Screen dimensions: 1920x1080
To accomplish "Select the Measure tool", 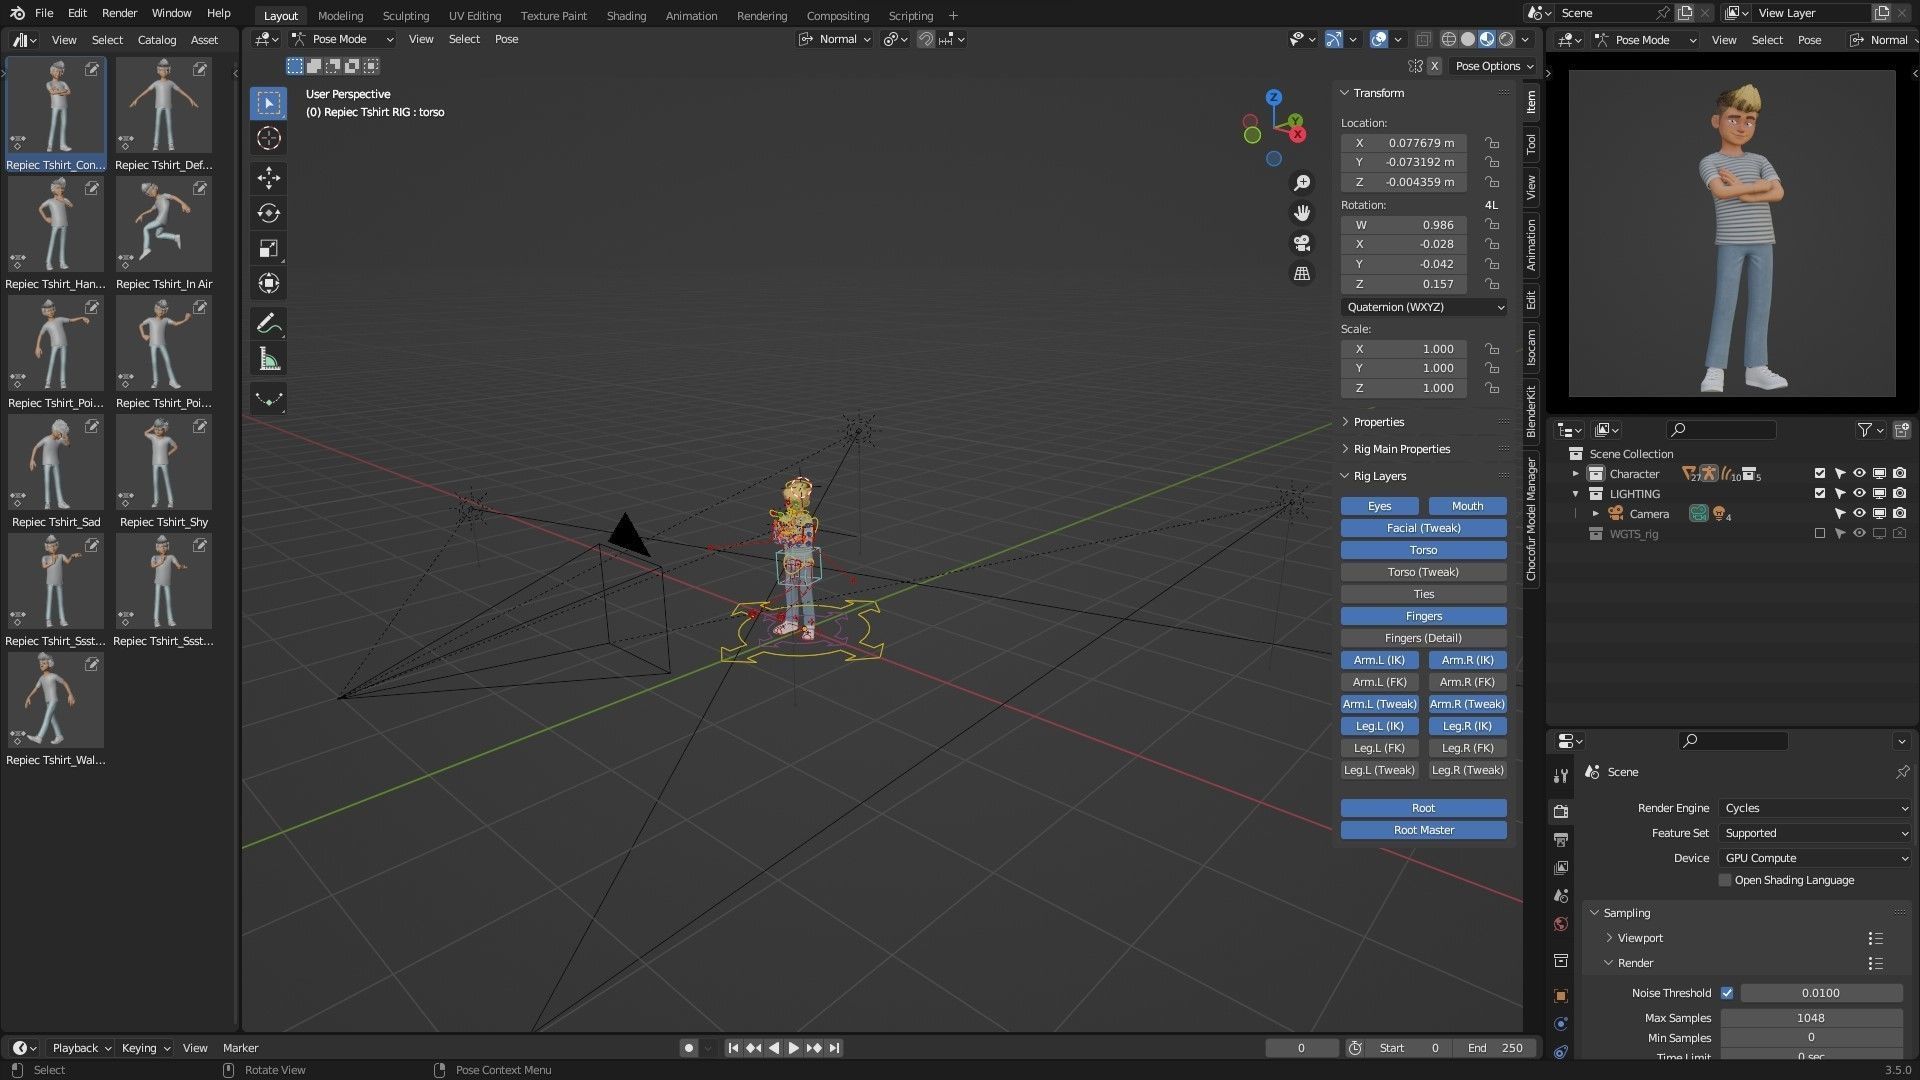I will pos(268,359).
